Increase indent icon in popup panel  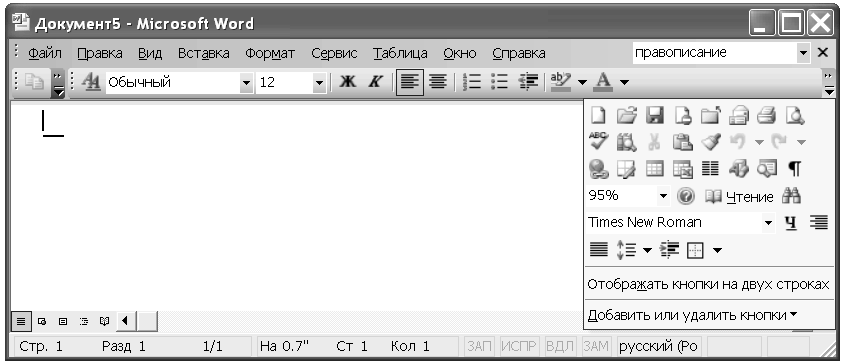pyautogui.click(x=670, y=249)
